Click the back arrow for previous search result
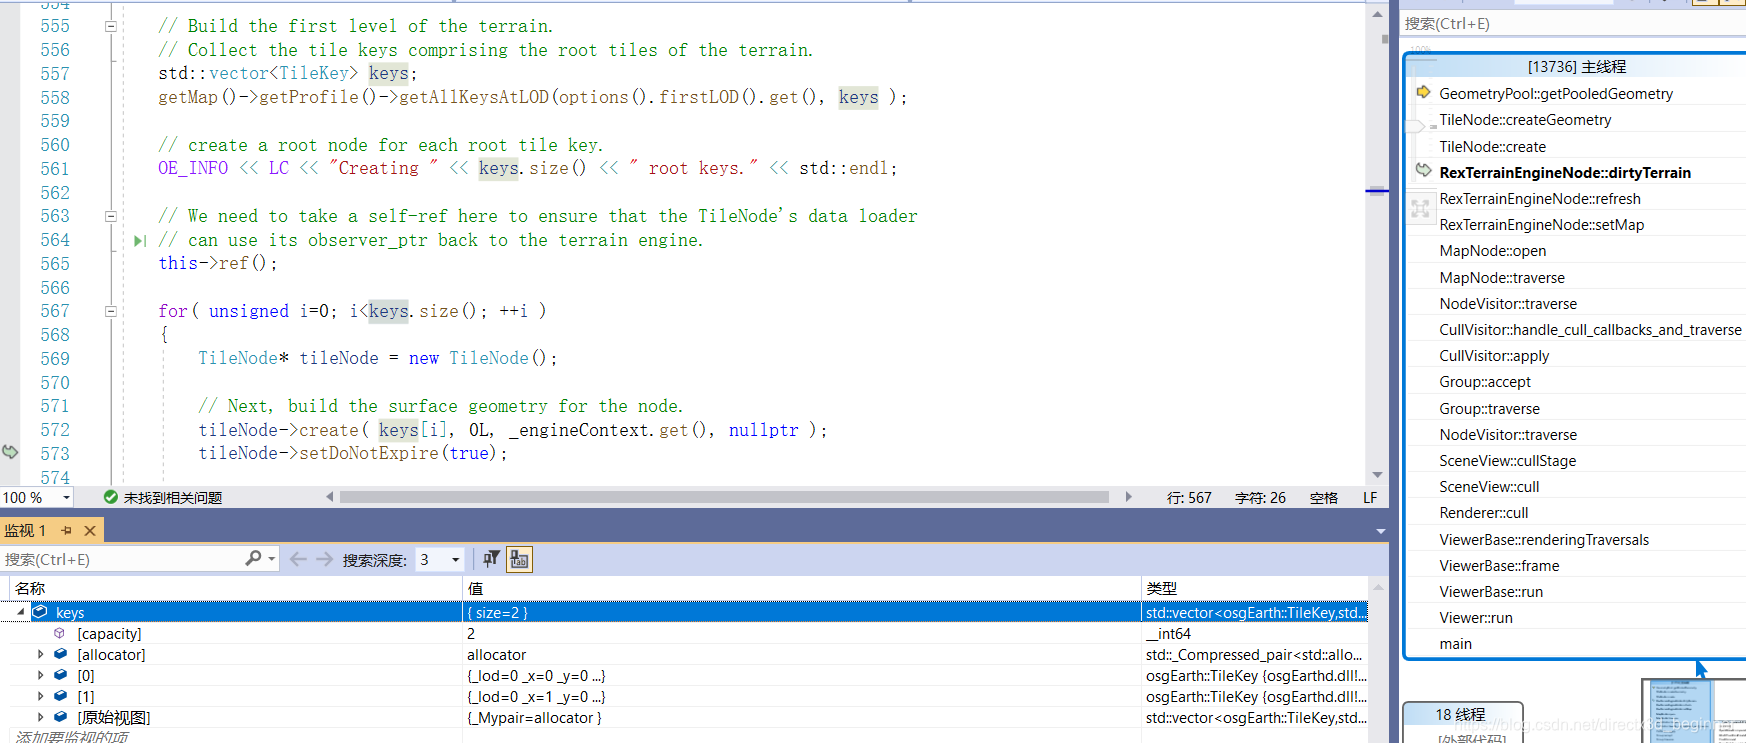 [298, 559]
